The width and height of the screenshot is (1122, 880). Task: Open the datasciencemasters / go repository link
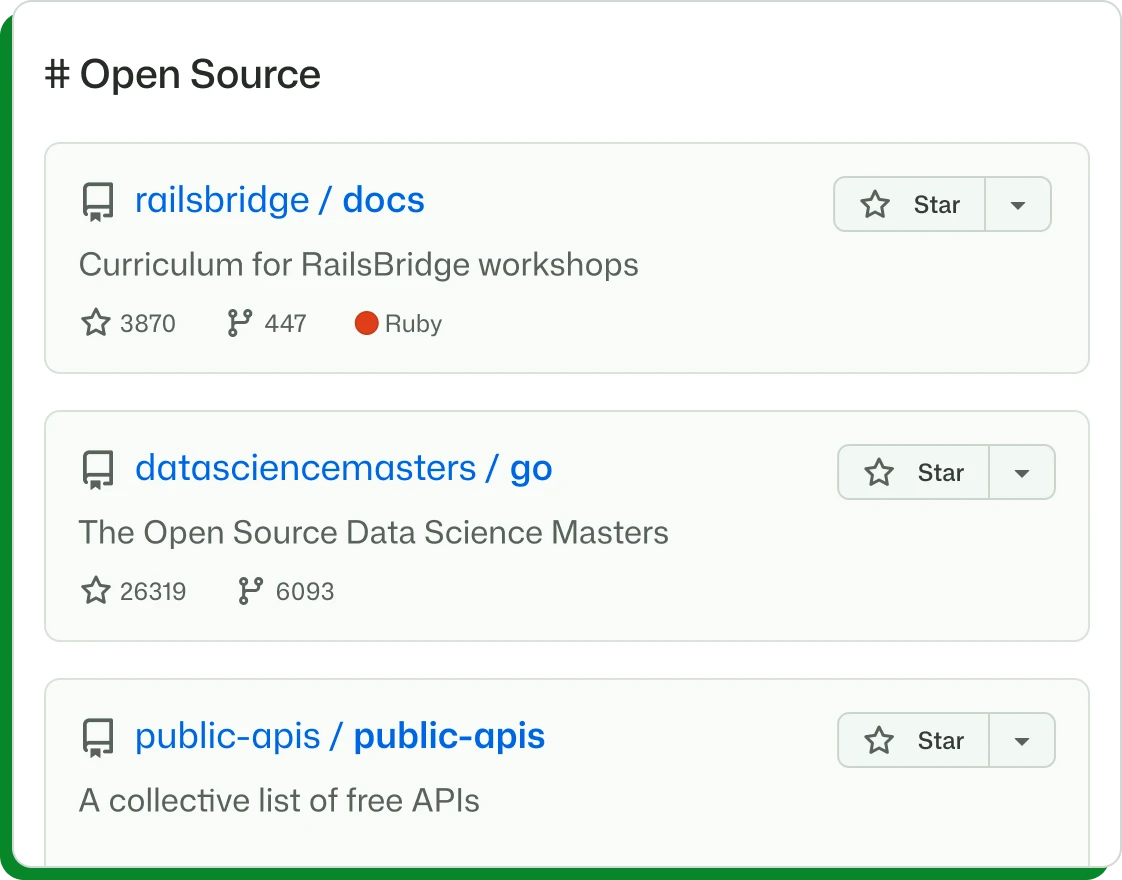[x=343, y=469]
